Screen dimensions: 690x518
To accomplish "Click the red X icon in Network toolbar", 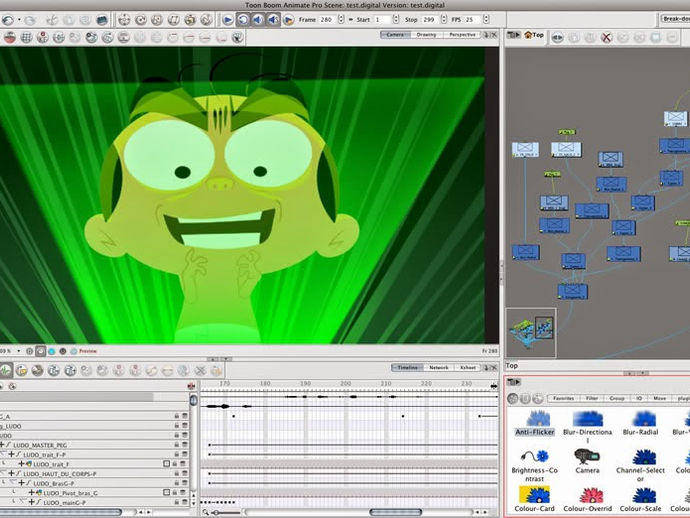I will (606, 38).
